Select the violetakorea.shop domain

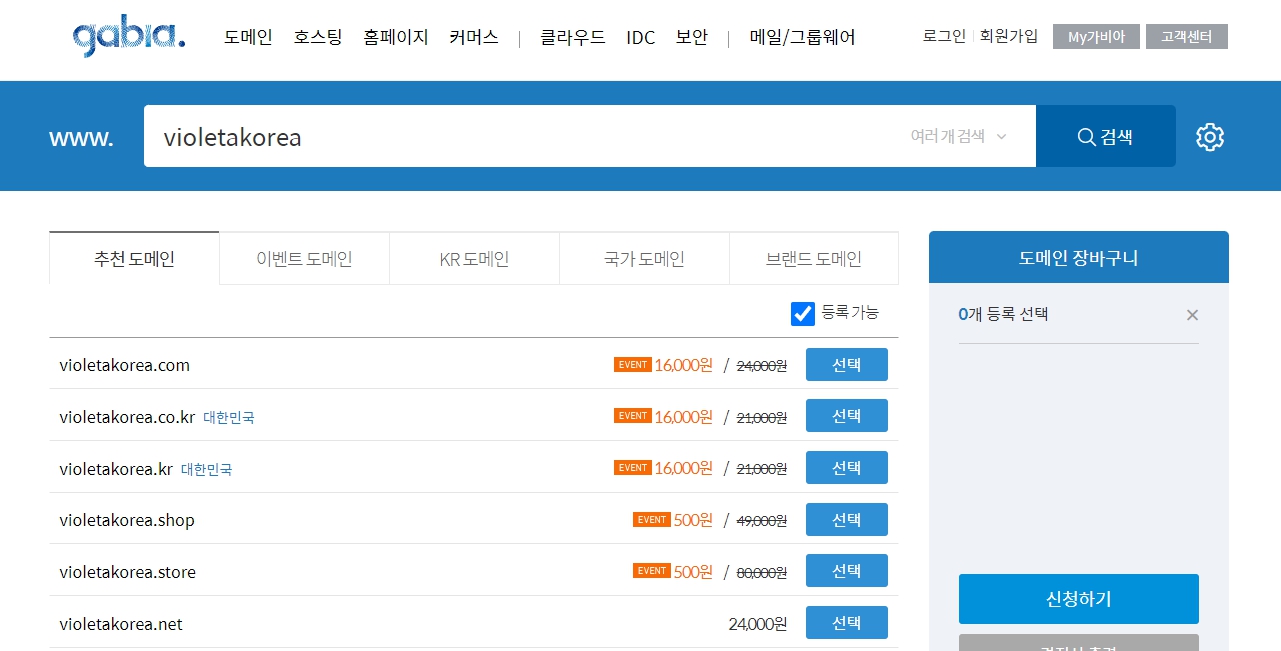pyautogui.click(x=847, y=520)
